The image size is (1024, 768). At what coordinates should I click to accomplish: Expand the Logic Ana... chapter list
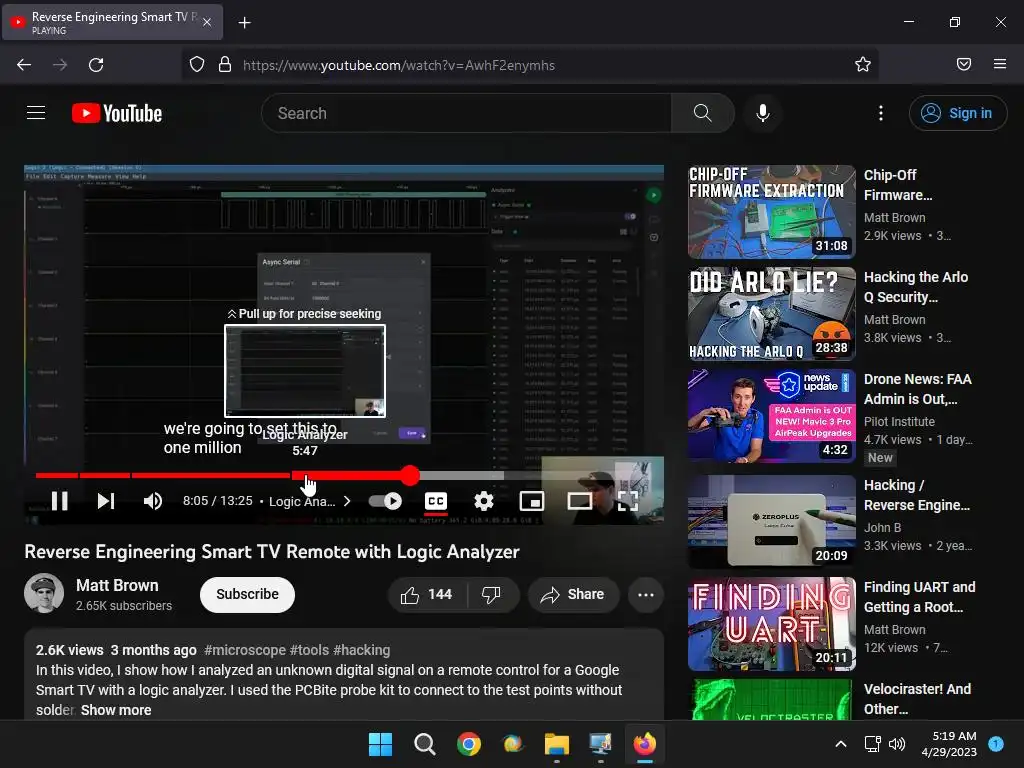310,501
